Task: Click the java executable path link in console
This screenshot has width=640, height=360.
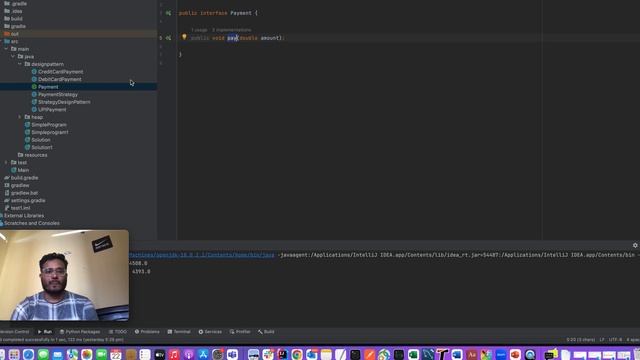Action: click(202, 255)
